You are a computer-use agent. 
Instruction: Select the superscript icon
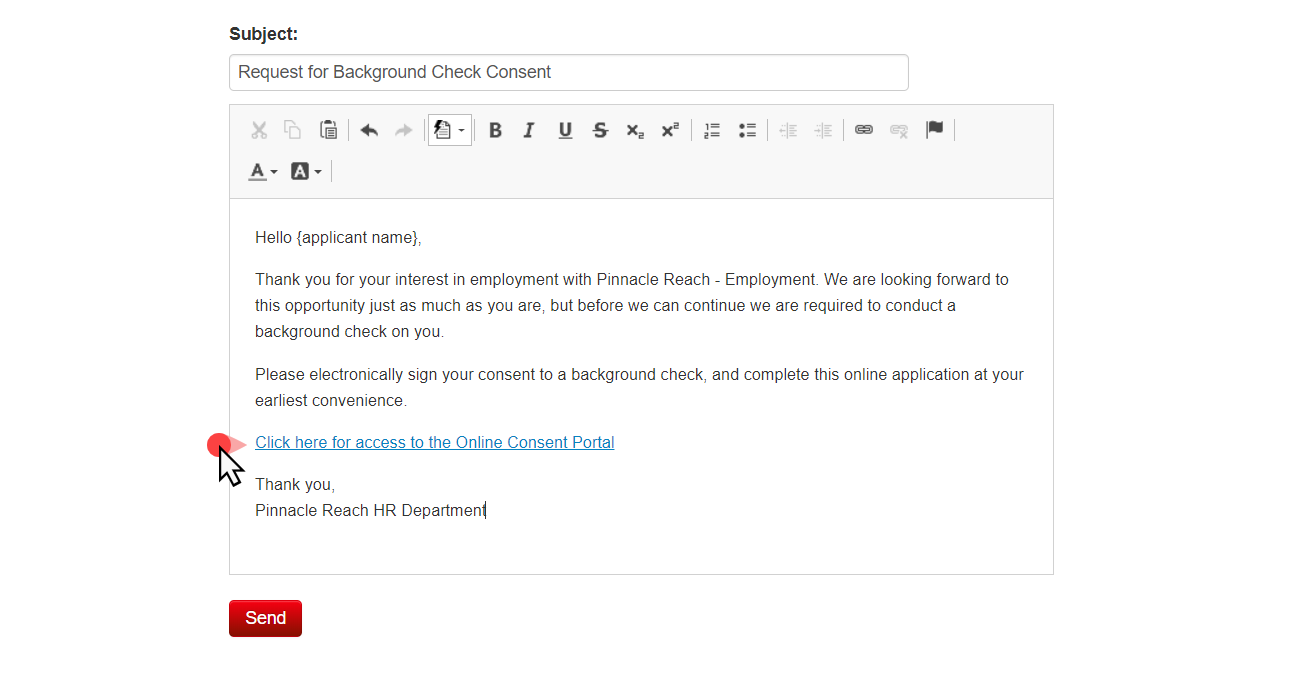click(670, 130)
